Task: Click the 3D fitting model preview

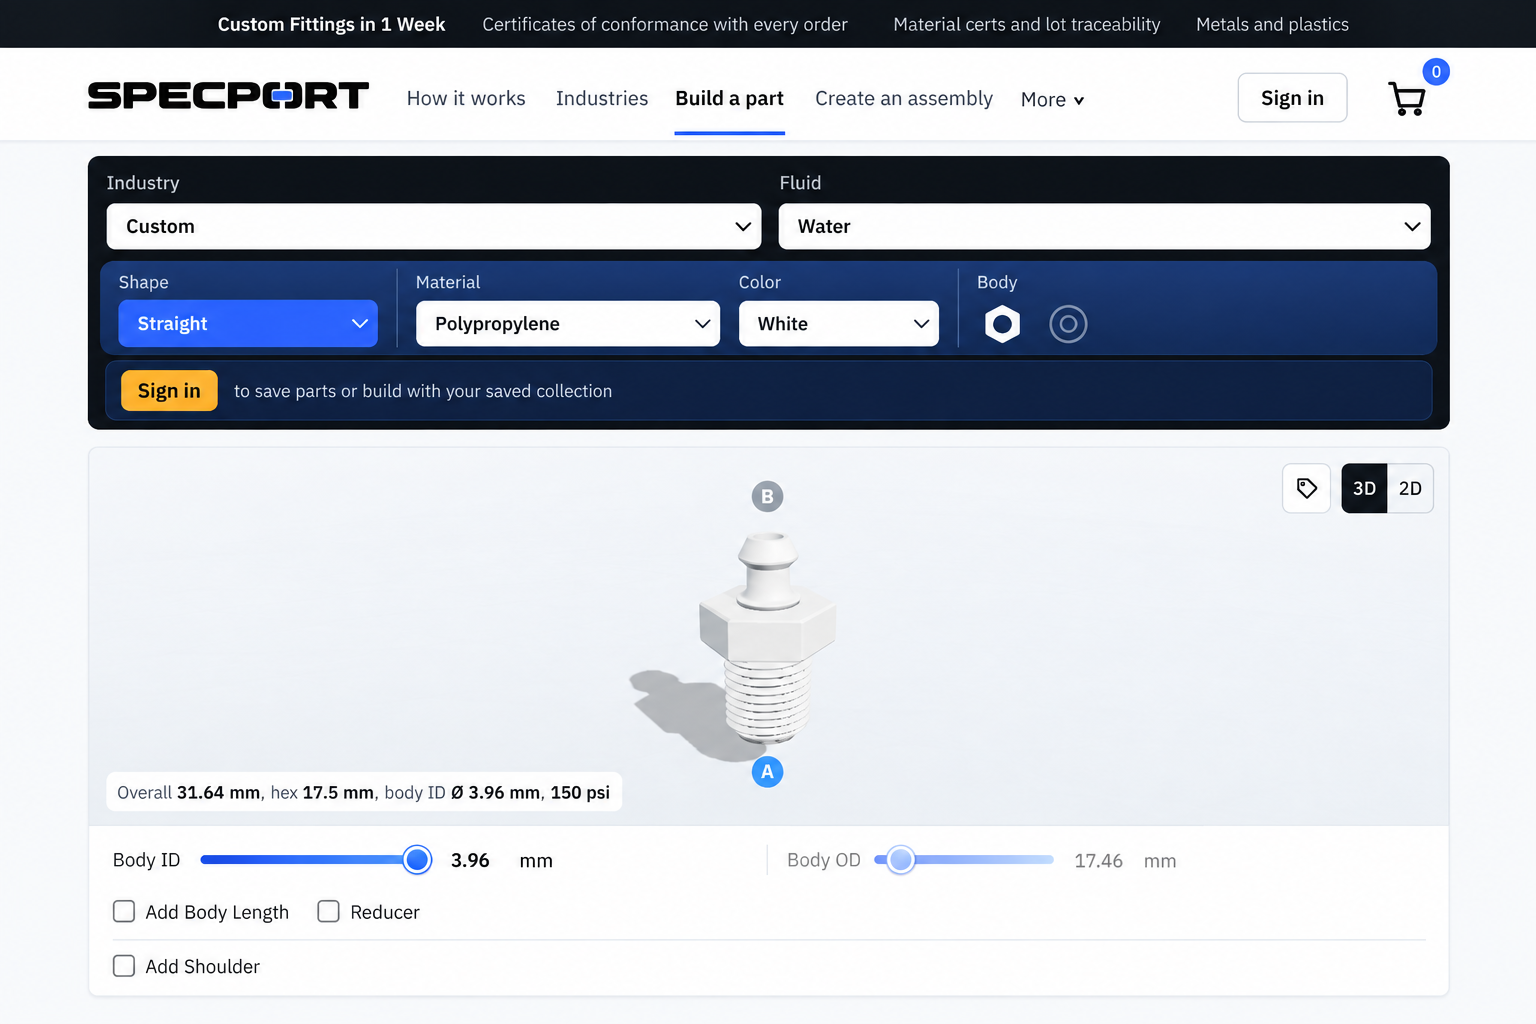Action: (766, 640)
